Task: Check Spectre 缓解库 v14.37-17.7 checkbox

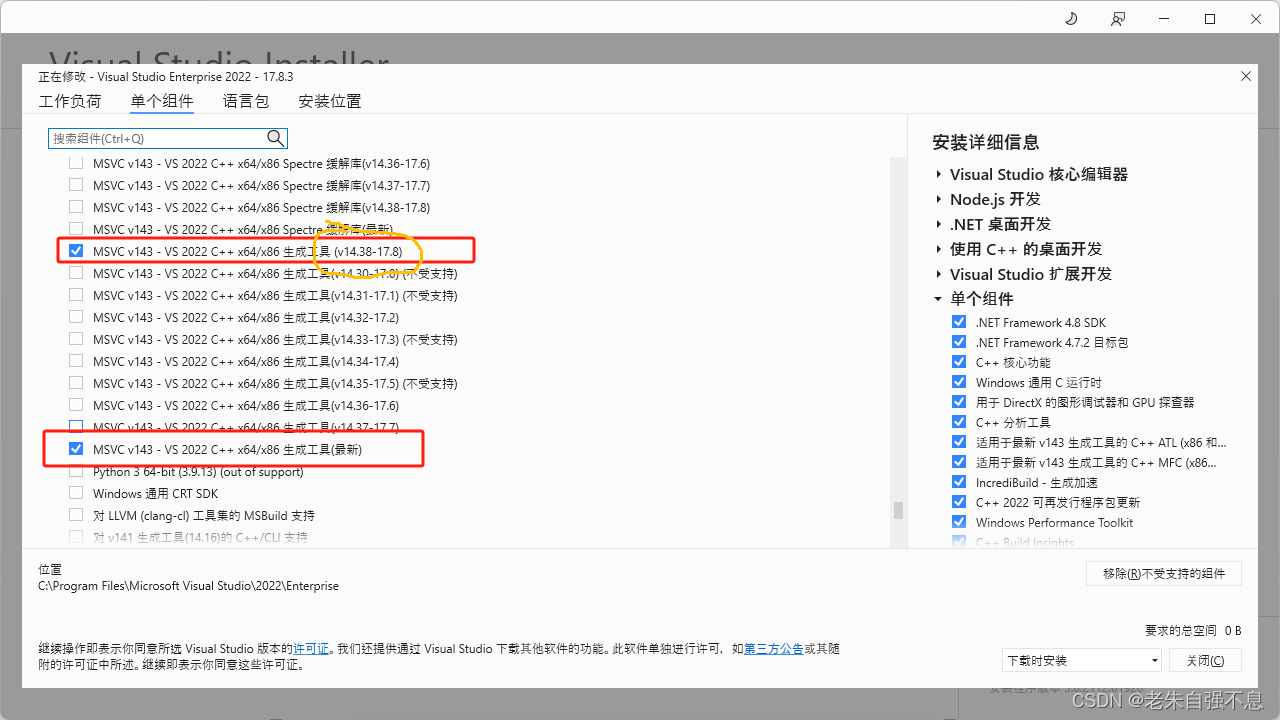Action: (76, 185)
